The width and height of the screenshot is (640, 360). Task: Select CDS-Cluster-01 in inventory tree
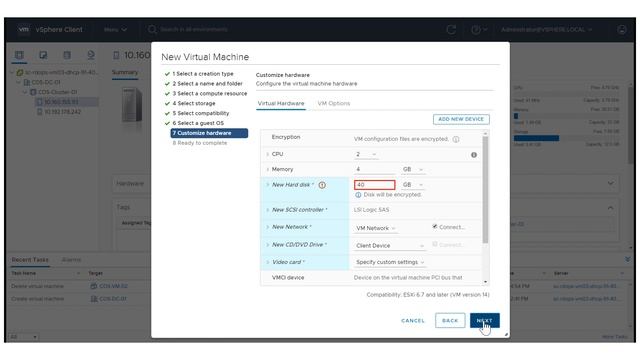coord(57,92)
